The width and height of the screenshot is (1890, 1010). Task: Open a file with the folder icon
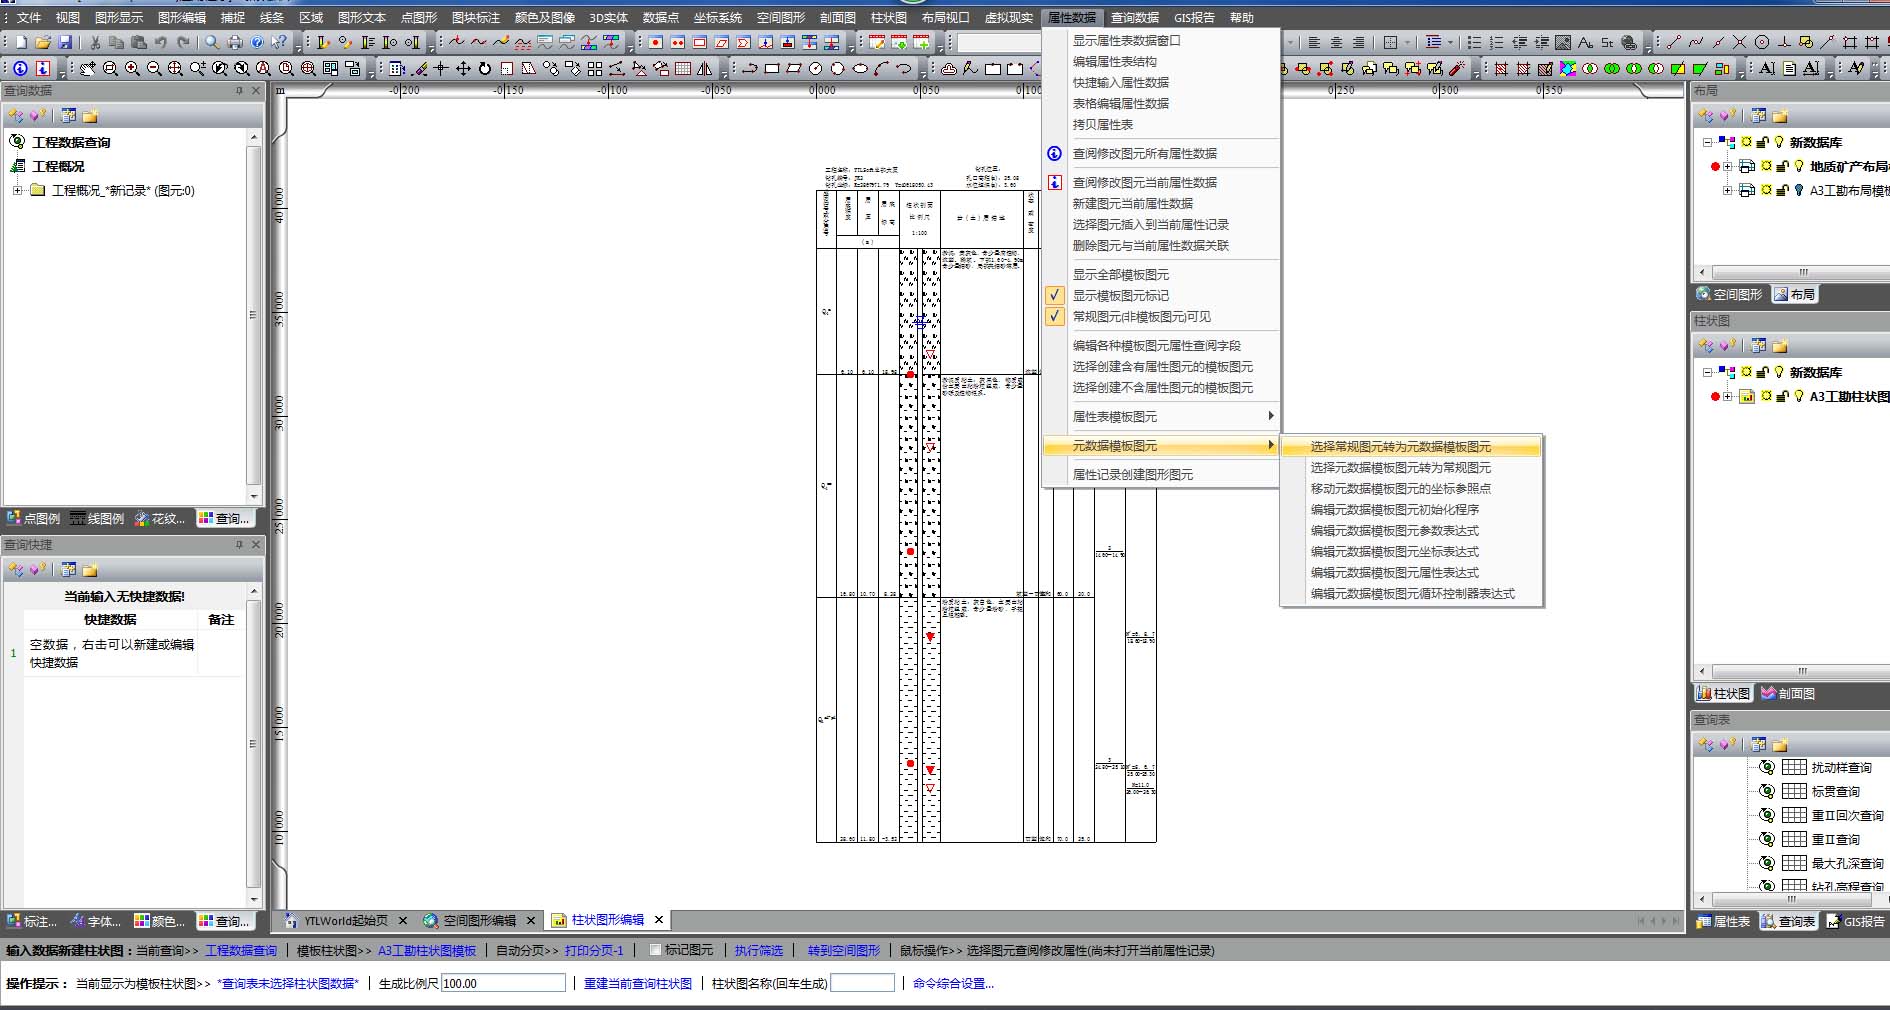pyautogui.click(x=43, y=42)
